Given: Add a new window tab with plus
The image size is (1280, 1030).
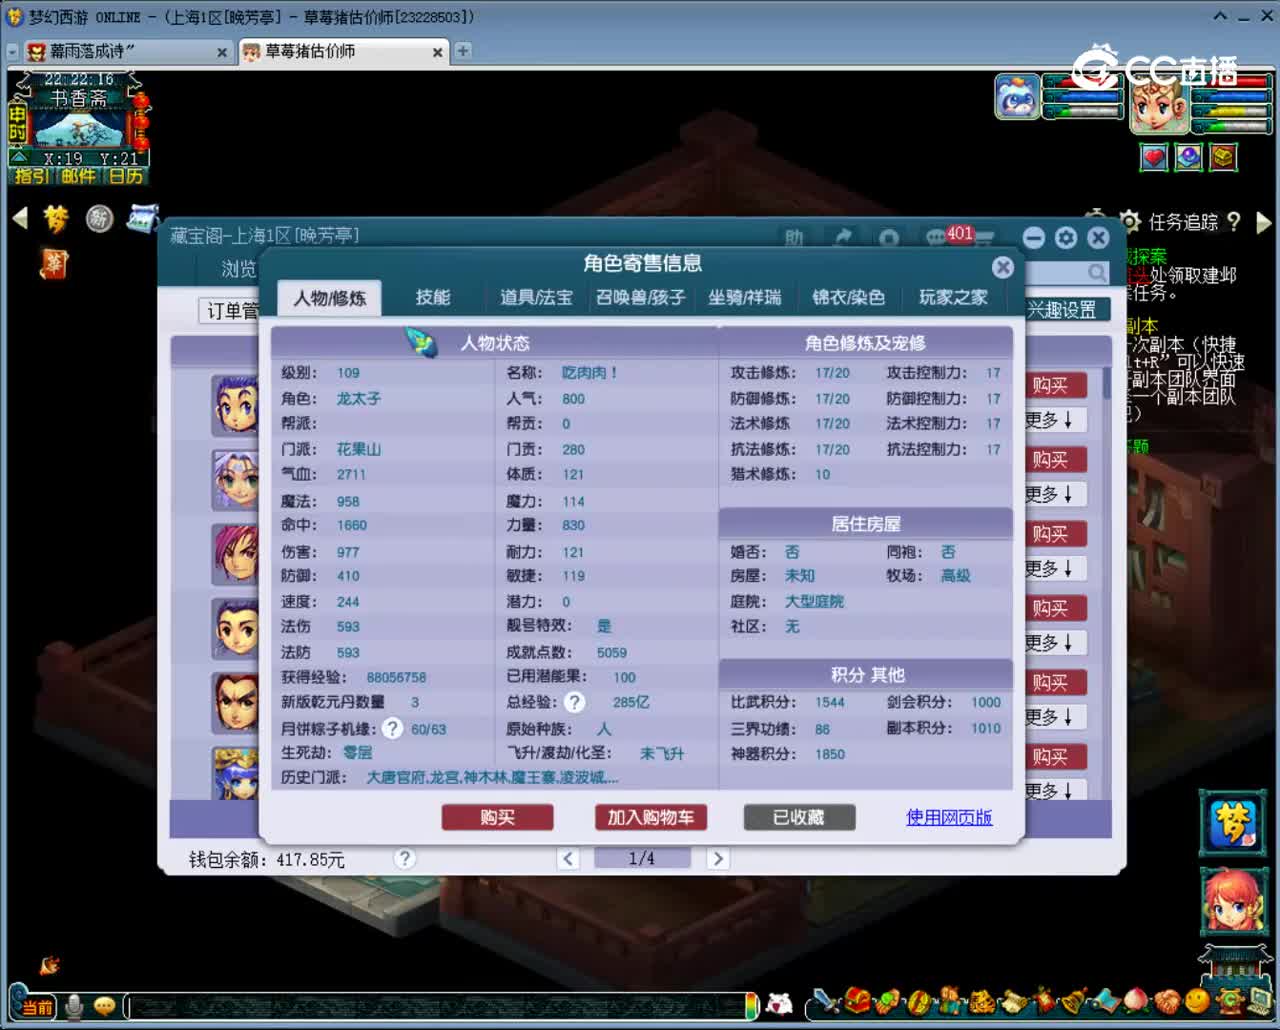Looking at the screenshot, I should [463, 51].
